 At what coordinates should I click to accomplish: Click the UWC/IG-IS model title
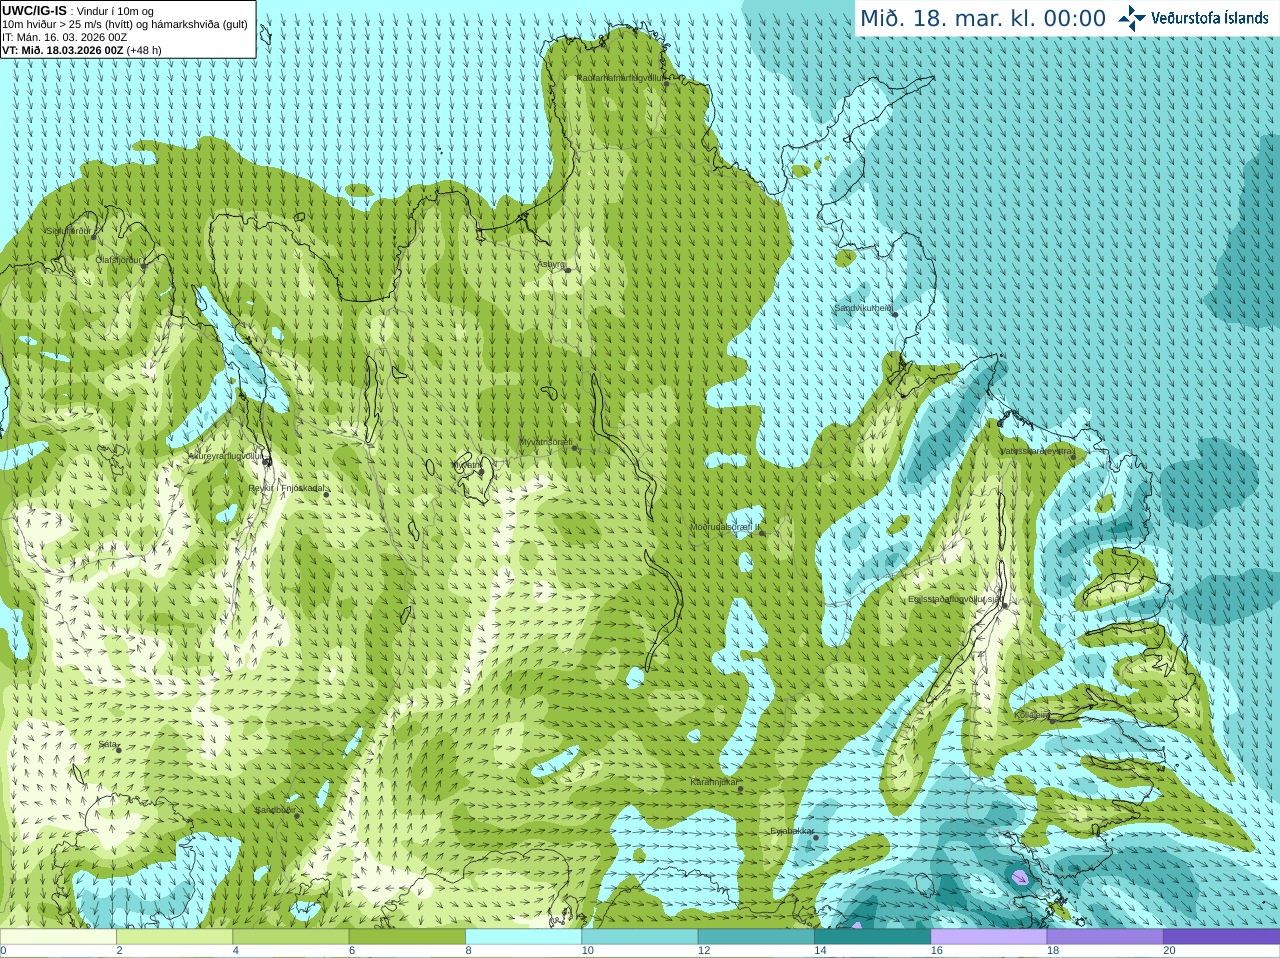click(x=35, y=10)
